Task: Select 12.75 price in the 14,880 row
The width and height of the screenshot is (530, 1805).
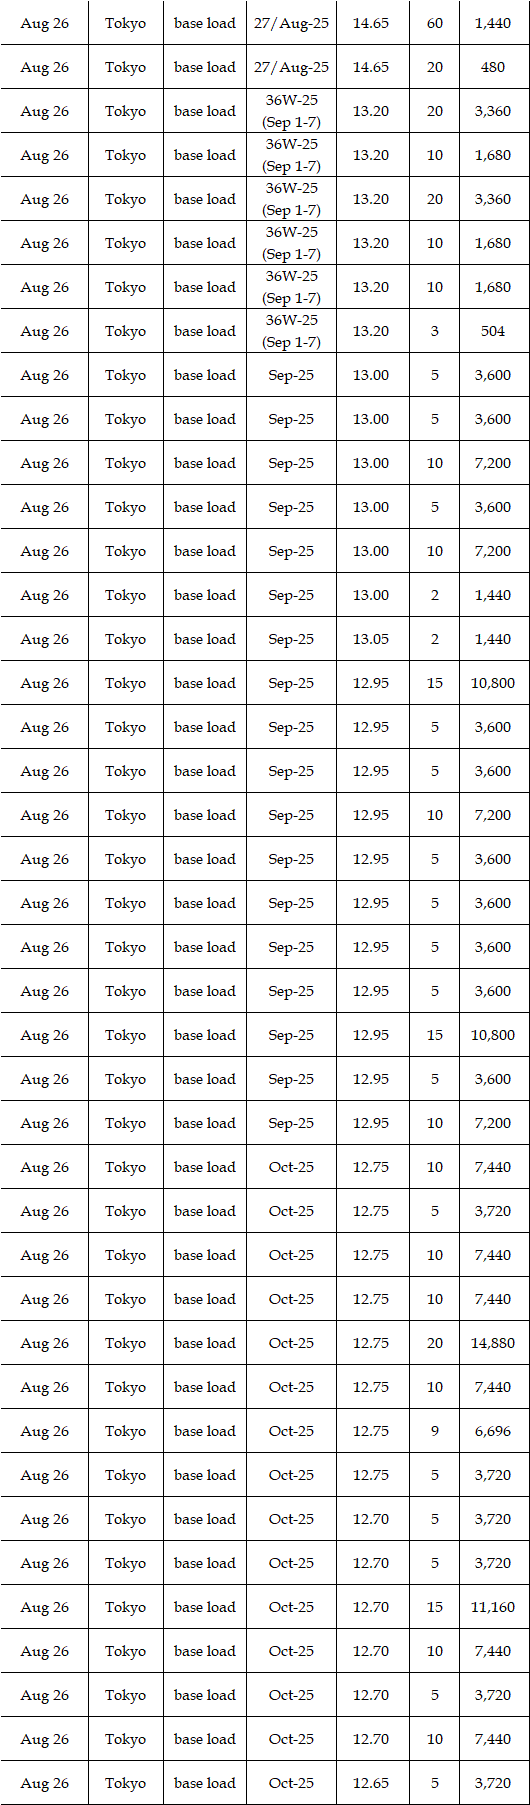Action: tap(372, 1343)
